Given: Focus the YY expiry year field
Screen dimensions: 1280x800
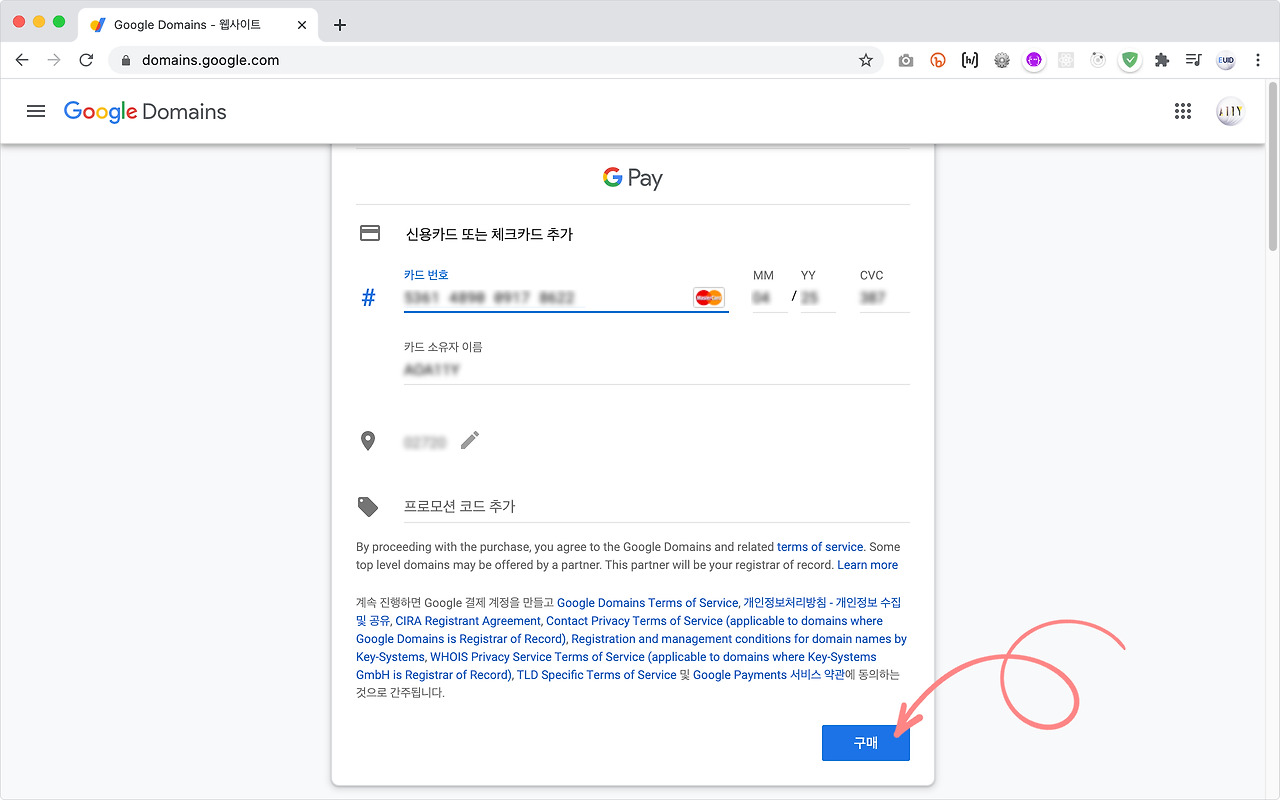Looking at the screenshot, I should tap(818, 297).
